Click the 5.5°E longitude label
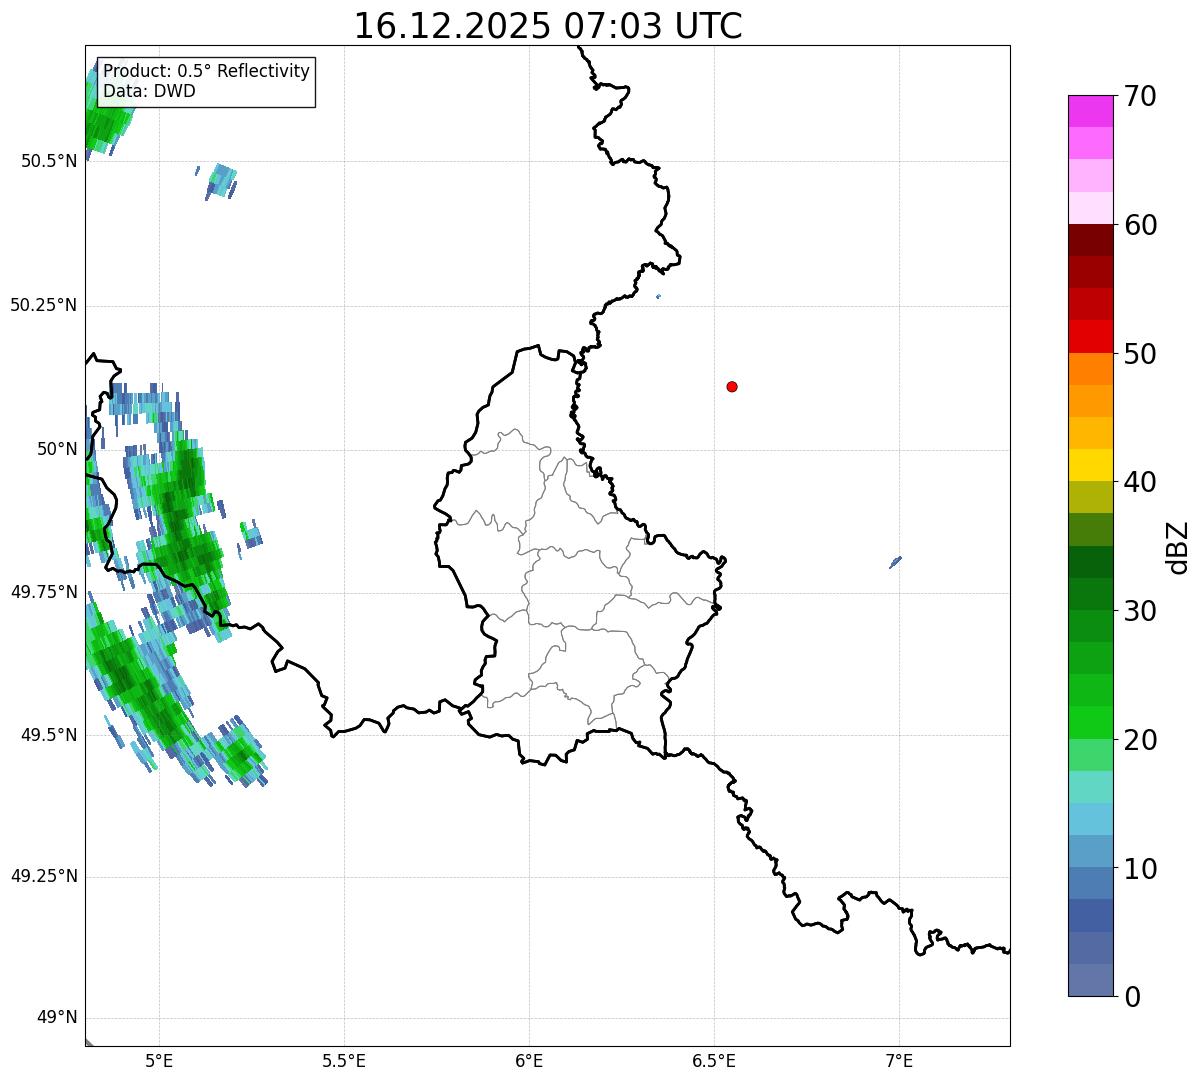Image resolution: width=1202 pixels, height=1081 pixels. click(344, 1060)
